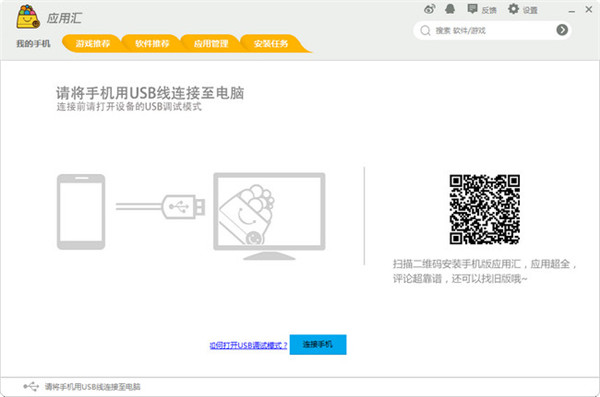The width and height of the screenshot is (600, 397).
Task: Open the Weibo icon in title bar
Action: coord(429,9)
